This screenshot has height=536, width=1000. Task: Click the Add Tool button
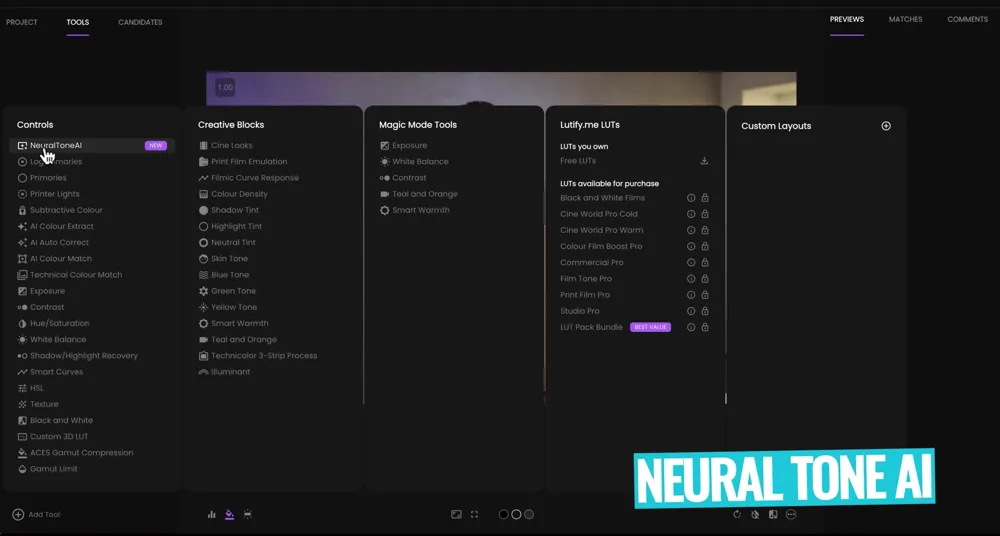pyautogui.click(x=37, y=514)
